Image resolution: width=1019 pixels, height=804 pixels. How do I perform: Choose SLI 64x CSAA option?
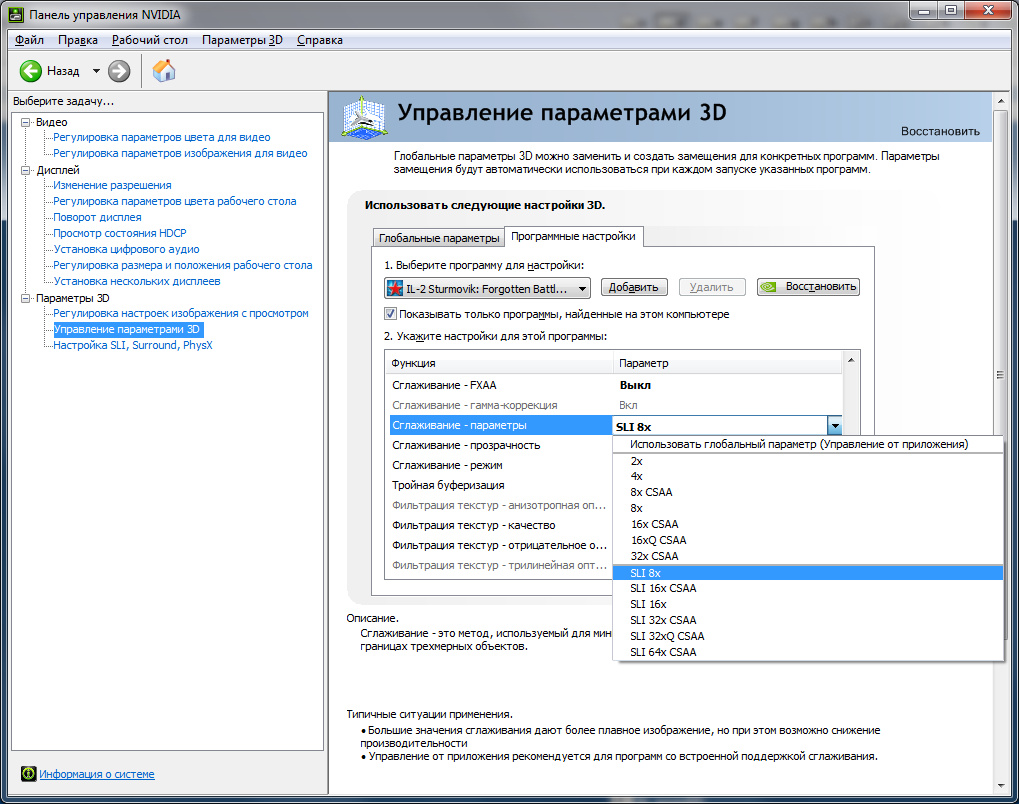pyautogui.click(x=808, y=652)
